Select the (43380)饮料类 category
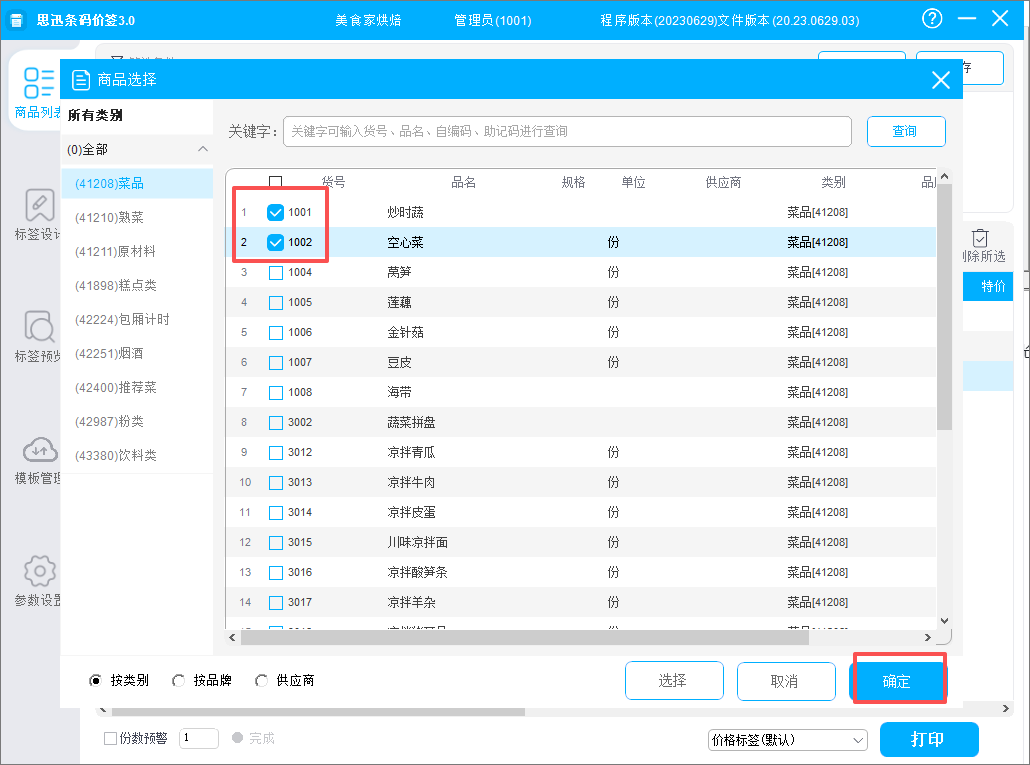This screenshot has height=765, width=1030. (116, 455)
